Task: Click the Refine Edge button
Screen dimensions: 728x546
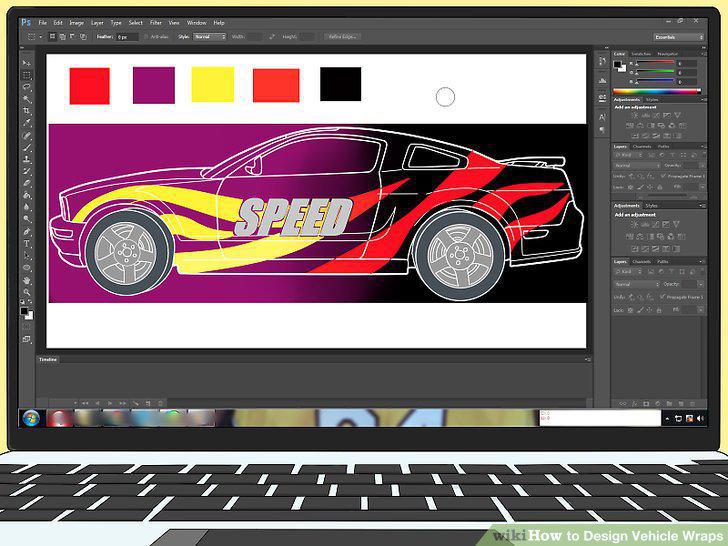Action: 342,36
